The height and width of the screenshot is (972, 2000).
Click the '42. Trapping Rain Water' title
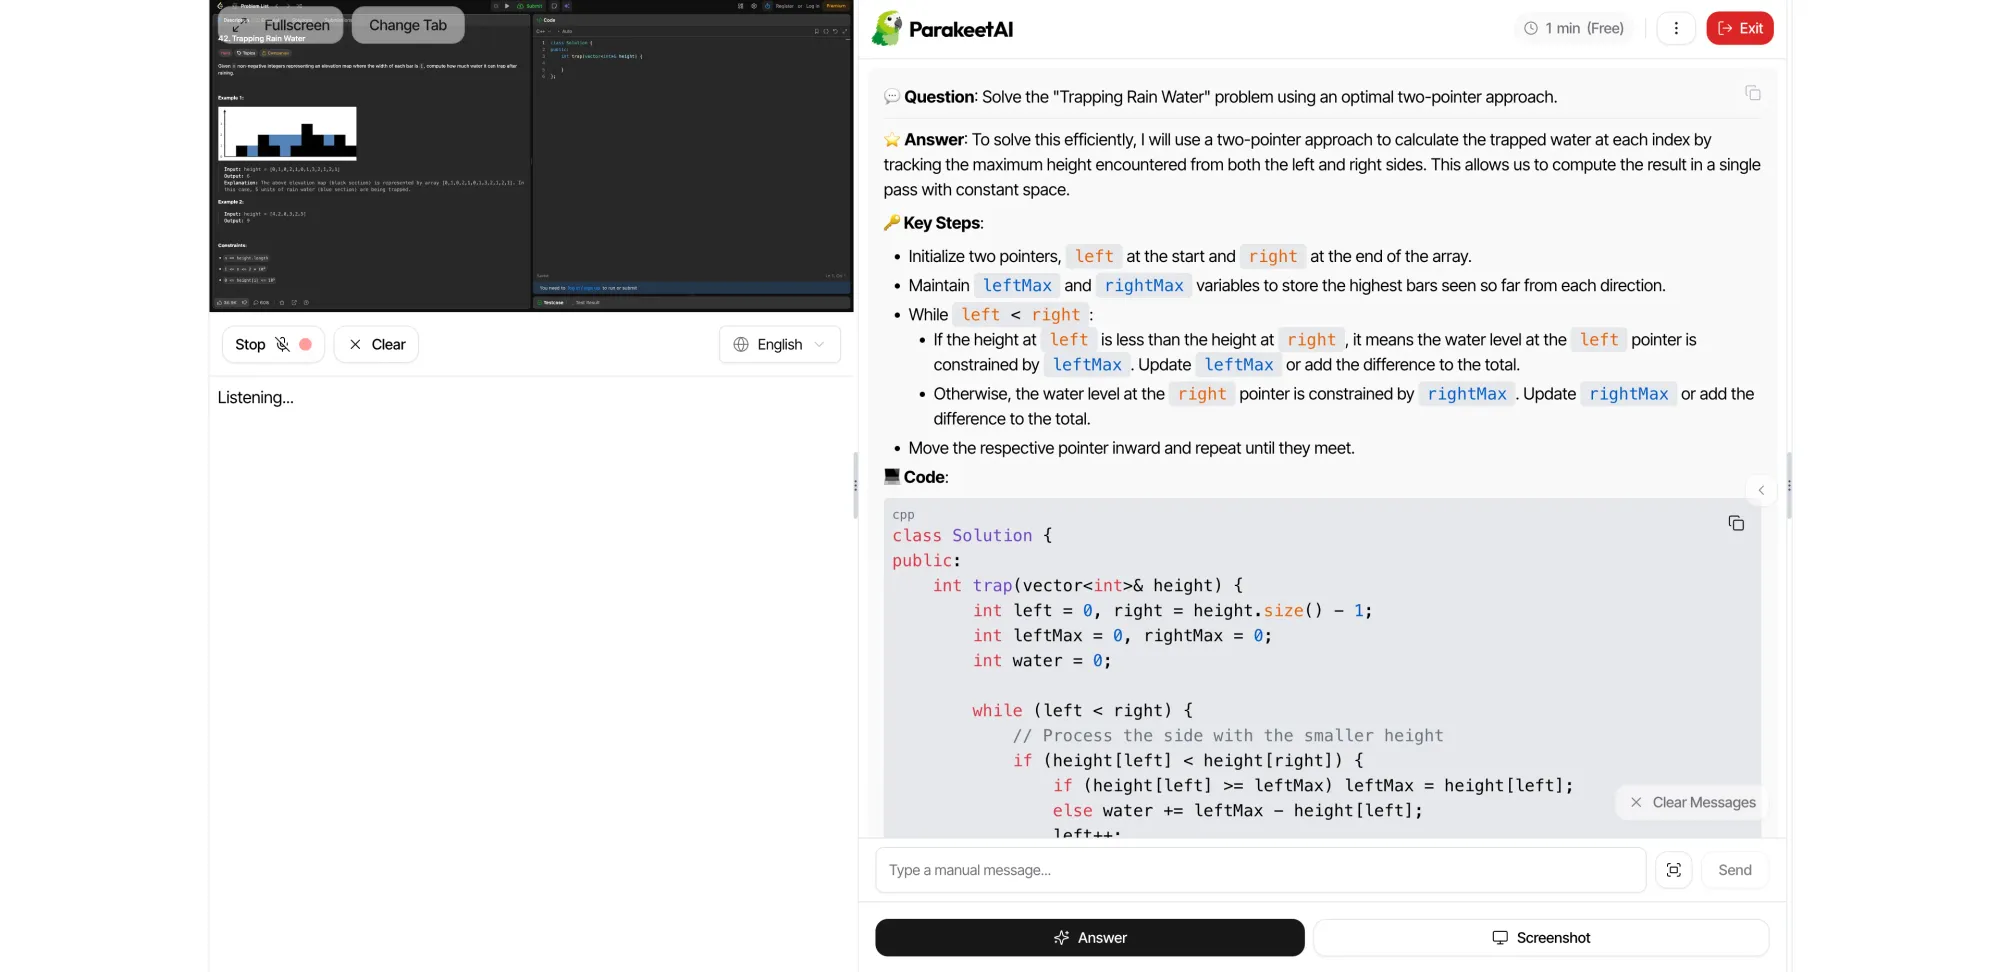[x=262, y=39]
